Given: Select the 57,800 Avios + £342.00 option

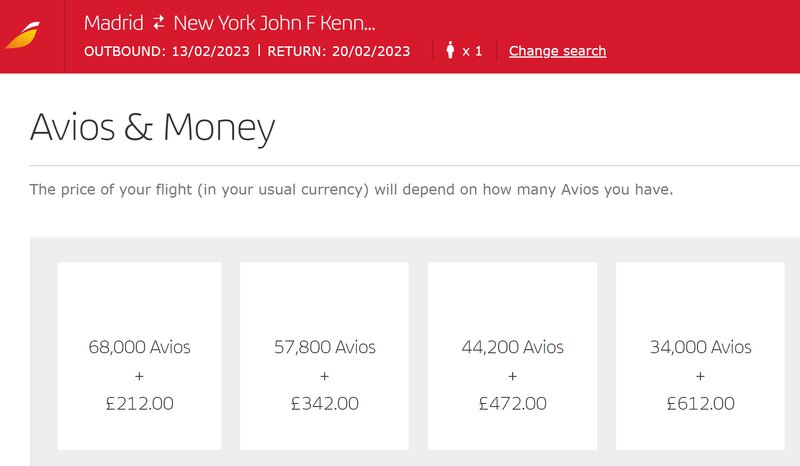Looking at the screenshot, I should (324, 356).
